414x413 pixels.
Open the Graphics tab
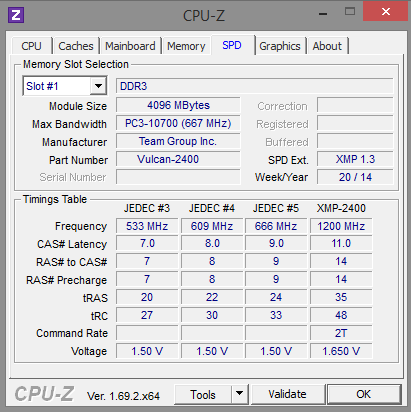[280, 46]
